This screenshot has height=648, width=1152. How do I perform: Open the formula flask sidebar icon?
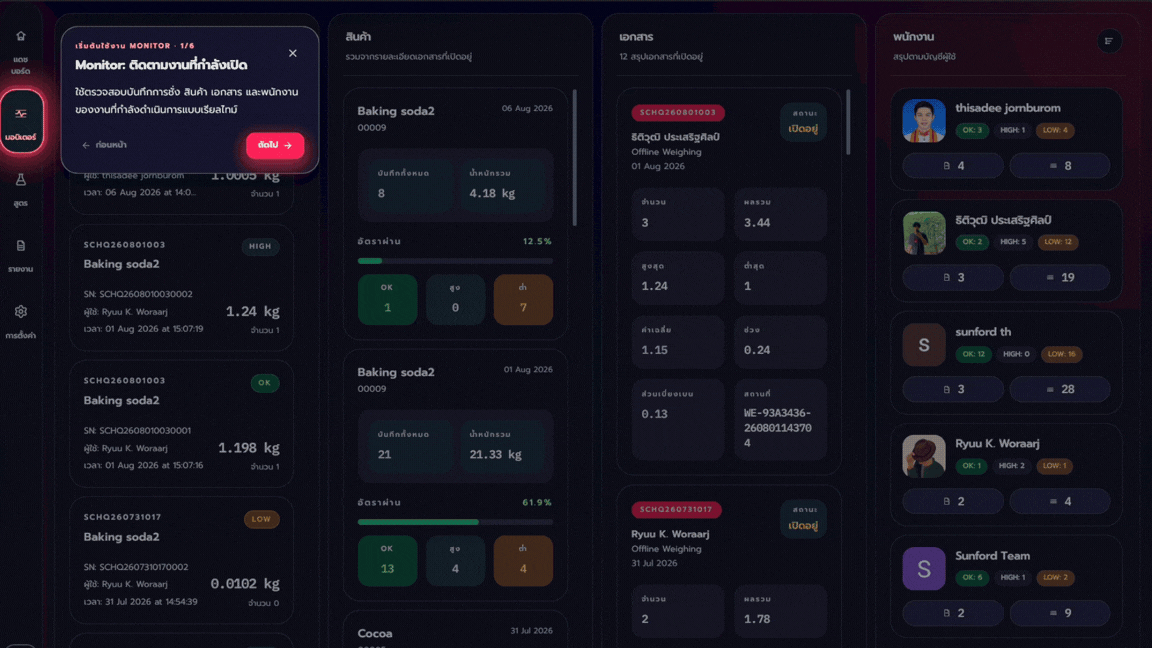pyautogui.click(x=21, y=180)
